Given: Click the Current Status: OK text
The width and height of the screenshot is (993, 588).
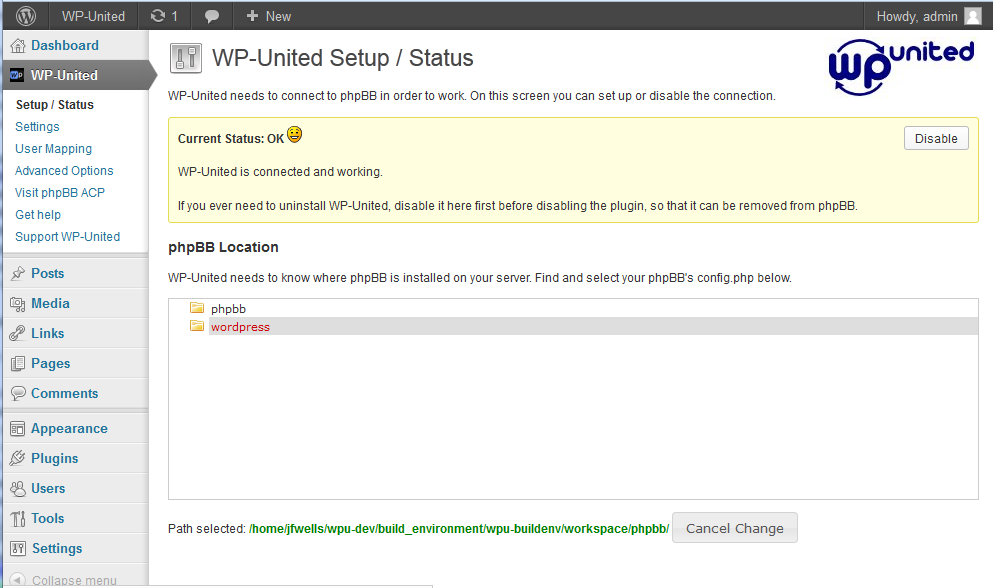Looking at the screenshot, I should pyautogui.click(x=231, y=139).
